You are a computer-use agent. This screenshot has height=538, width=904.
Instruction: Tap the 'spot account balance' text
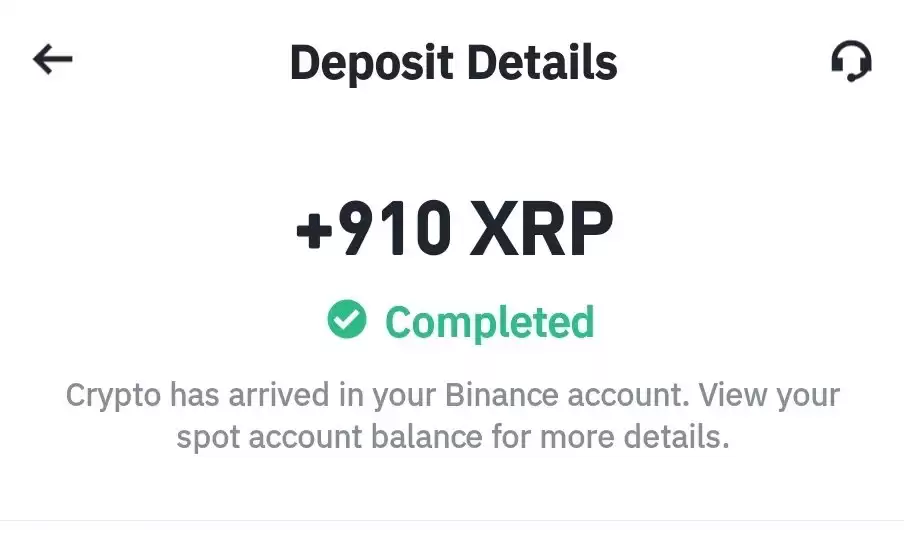[329, 437]
